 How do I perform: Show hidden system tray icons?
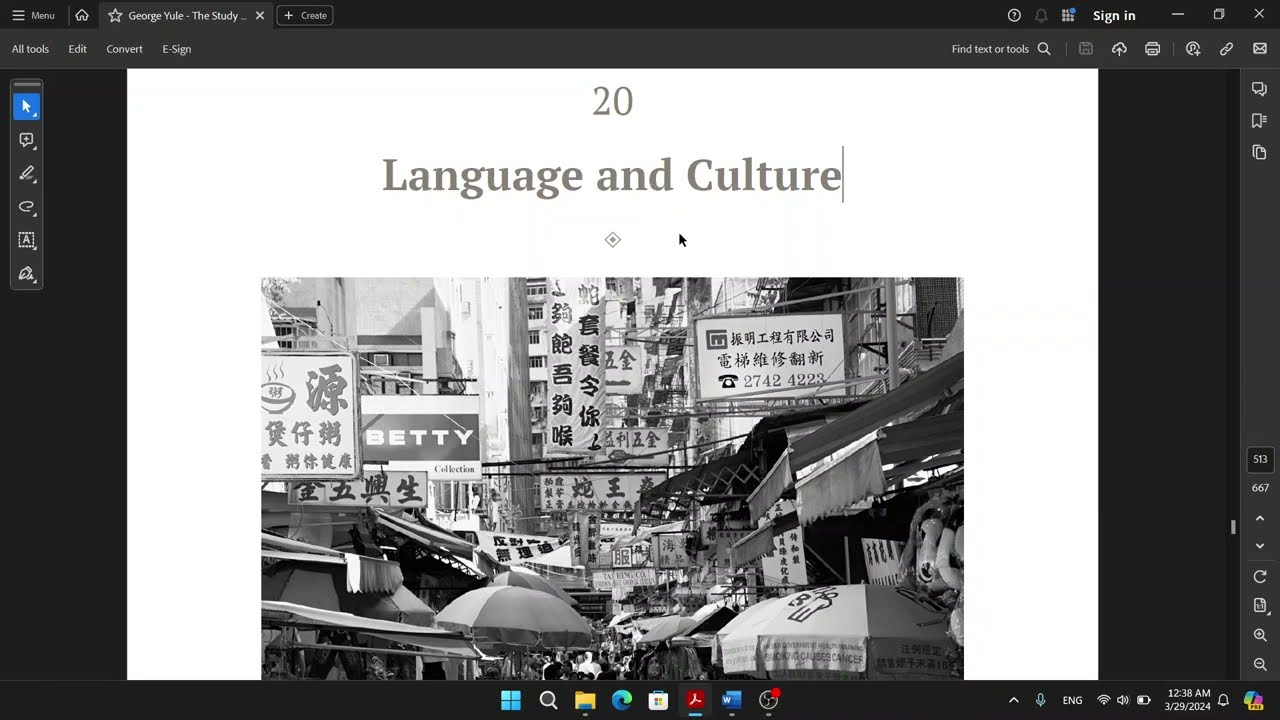click(x=1013, y=700)
